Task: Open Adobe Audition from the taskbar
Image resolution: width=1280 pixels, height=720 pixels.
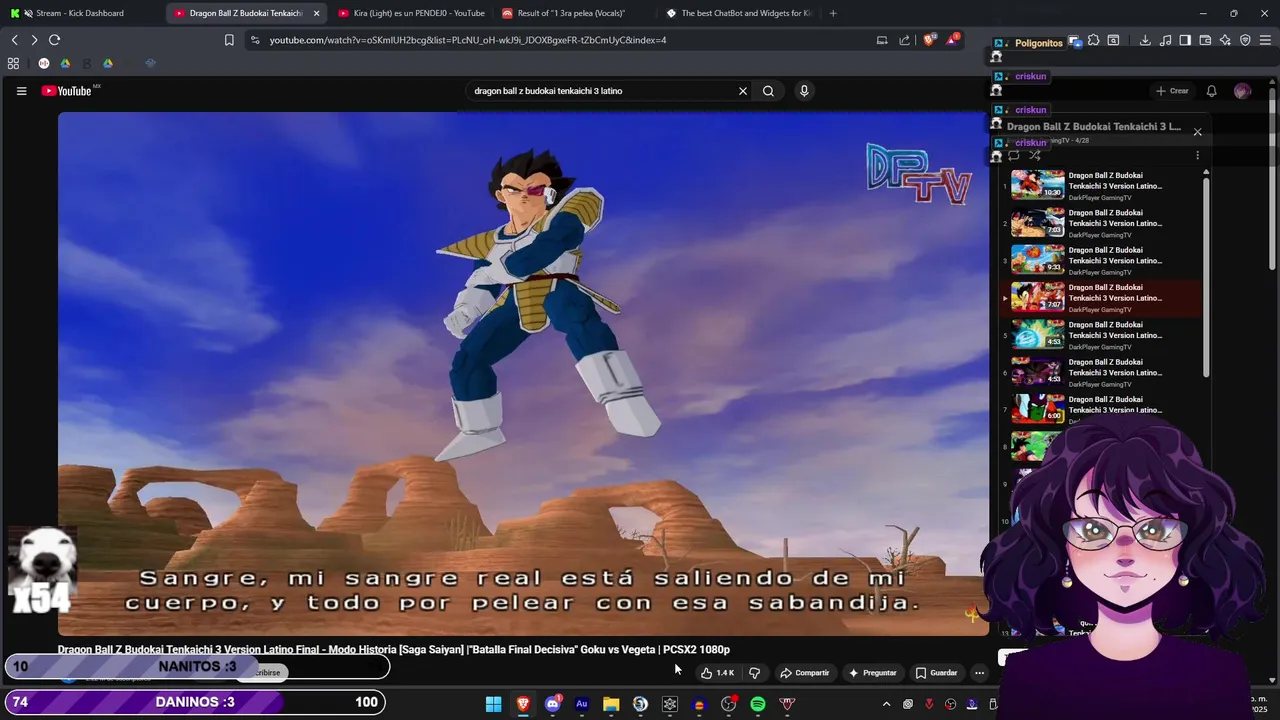Action: point(581,704)
